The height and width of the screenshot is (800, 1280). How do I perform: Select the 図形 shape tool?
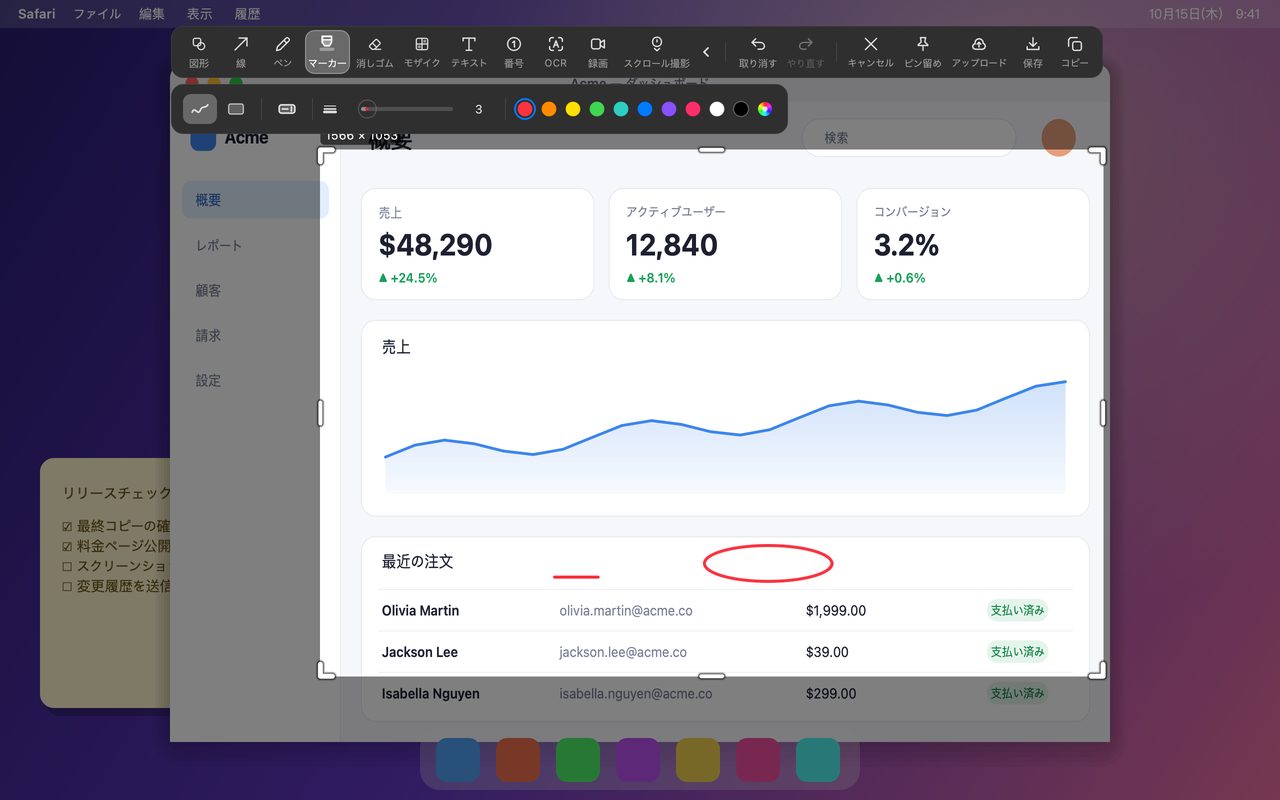(x=199, y=52)
